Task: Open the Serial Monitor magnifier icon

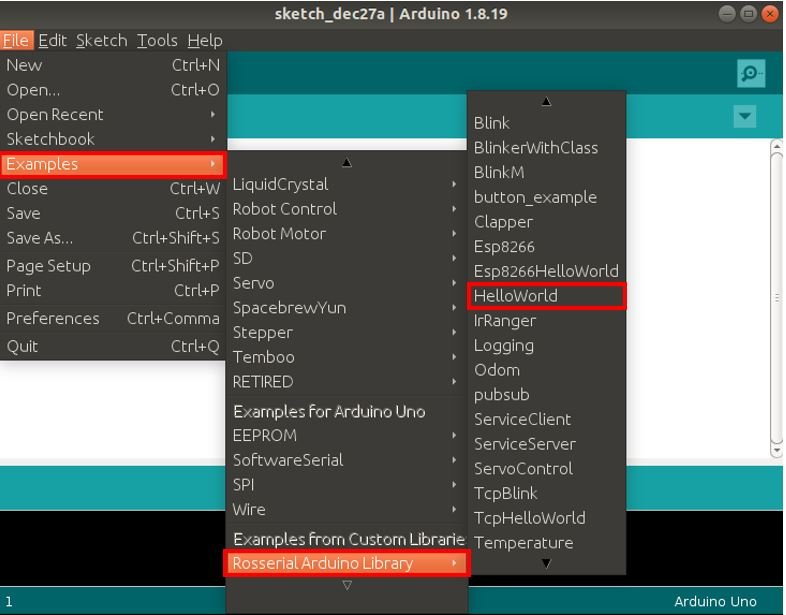Action: pos(750,74)
